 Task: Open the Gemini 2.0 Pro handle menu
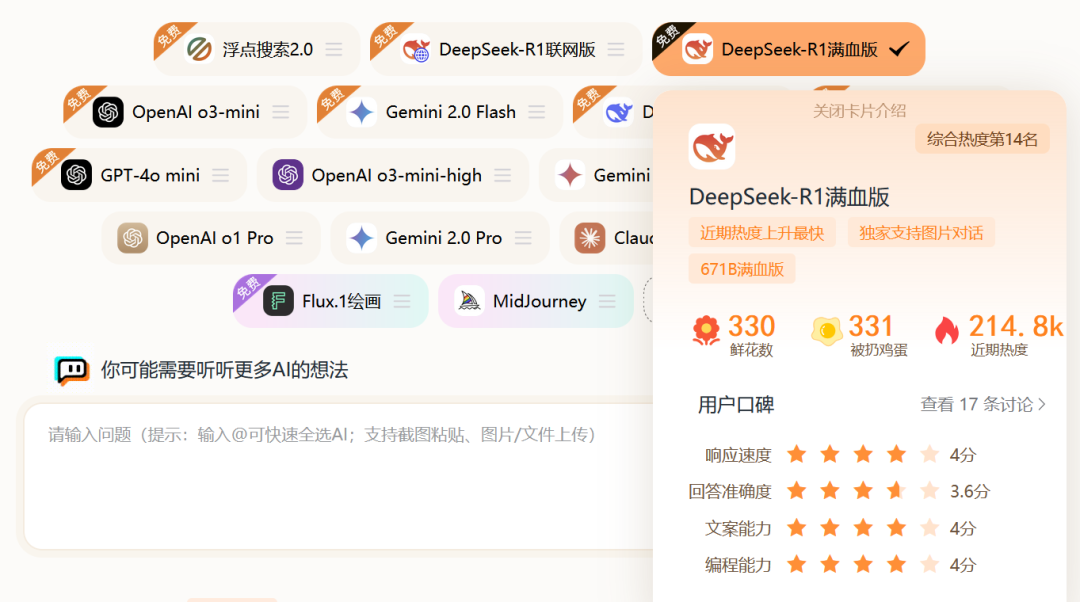[523, 238]
